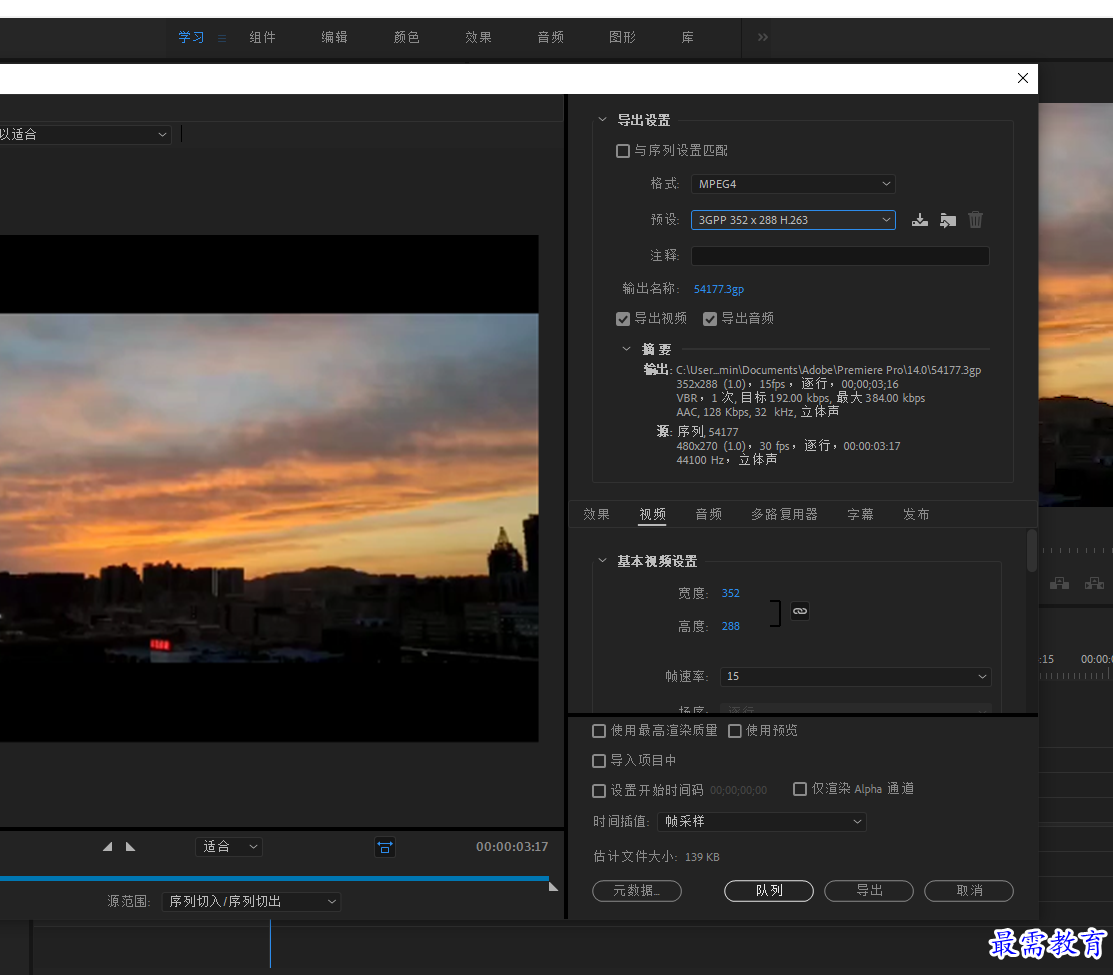Enable 使用预览 checkbox
1113x975 pixels.
(x=735, y=731)
